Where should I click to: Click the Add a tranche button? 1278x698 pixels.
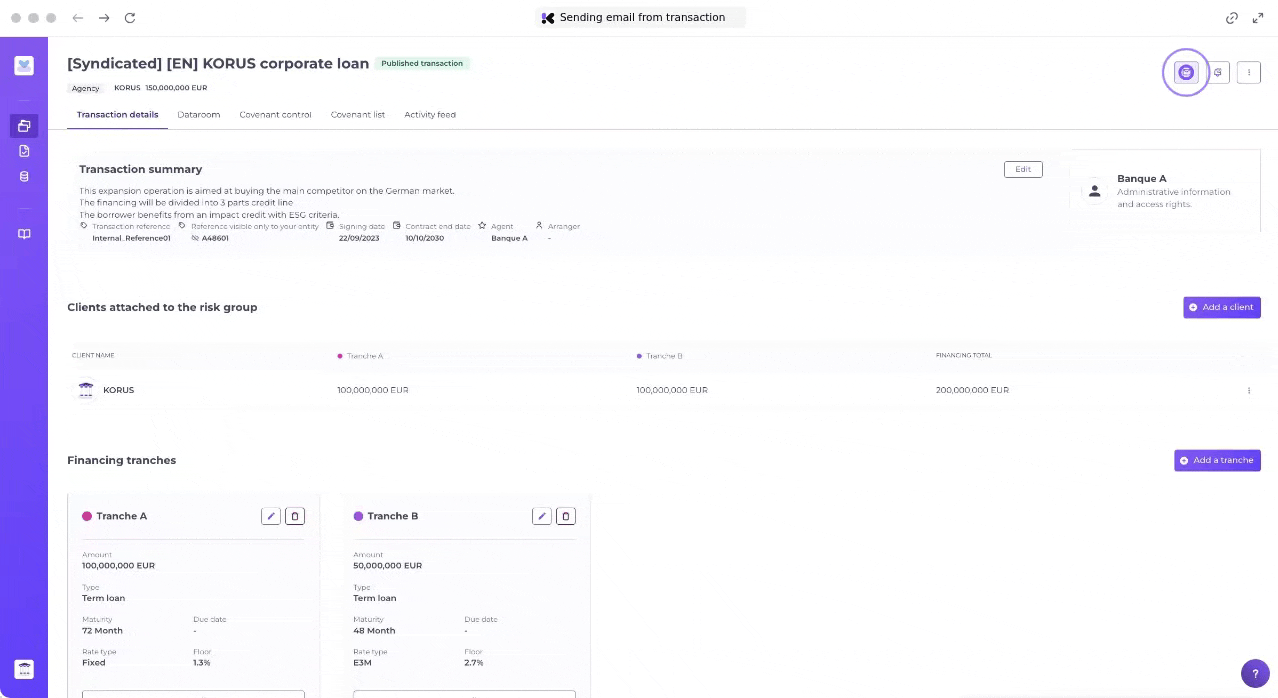(x=1216, y=460)
